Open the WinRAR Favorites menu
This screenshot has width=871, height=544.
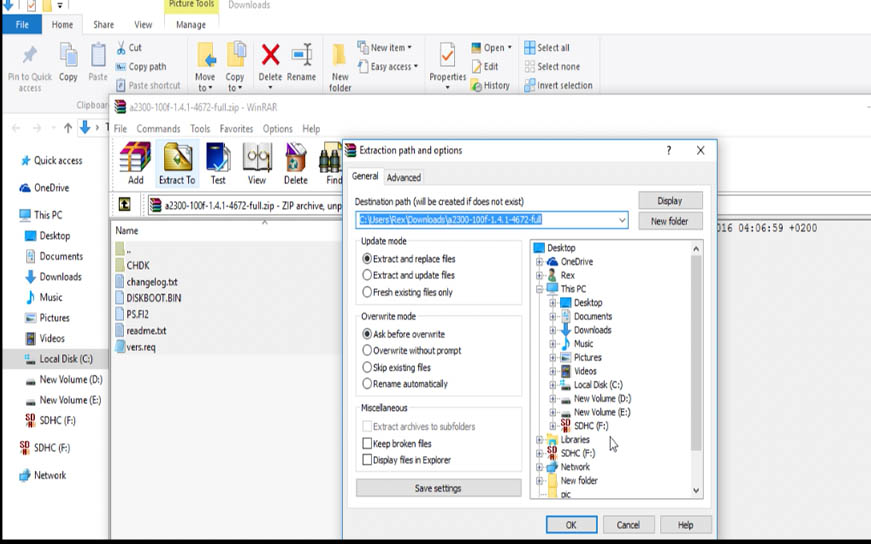coord(236,129)
